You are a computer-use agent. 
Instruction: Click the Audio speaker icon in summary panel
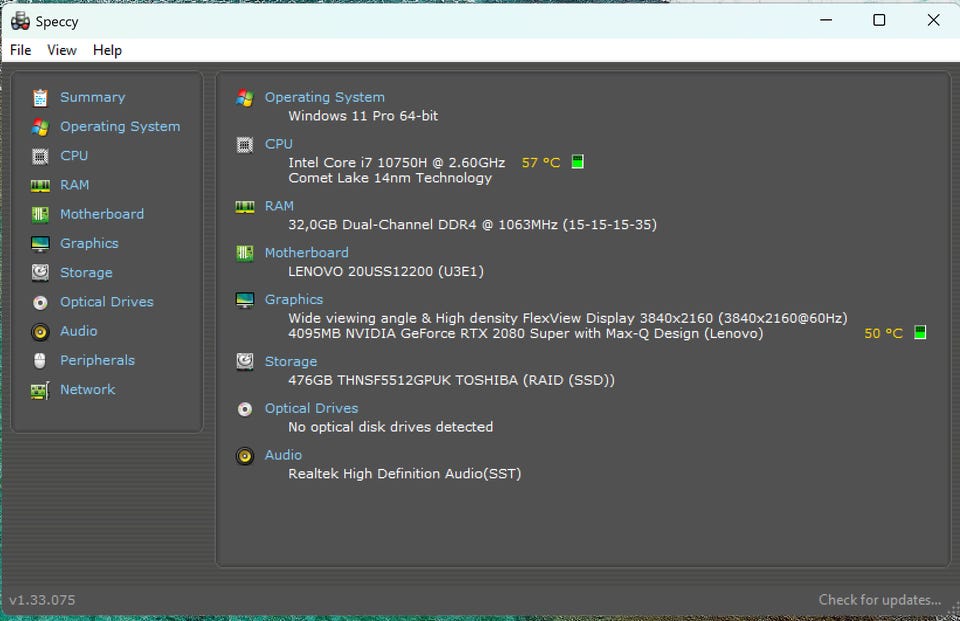245,456
